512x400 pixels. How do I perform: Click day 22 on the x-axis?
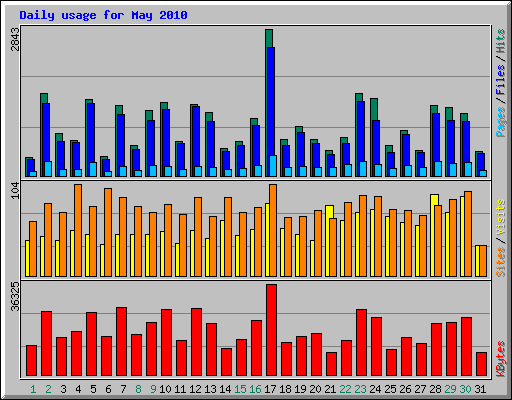click(x=345, y=389)
